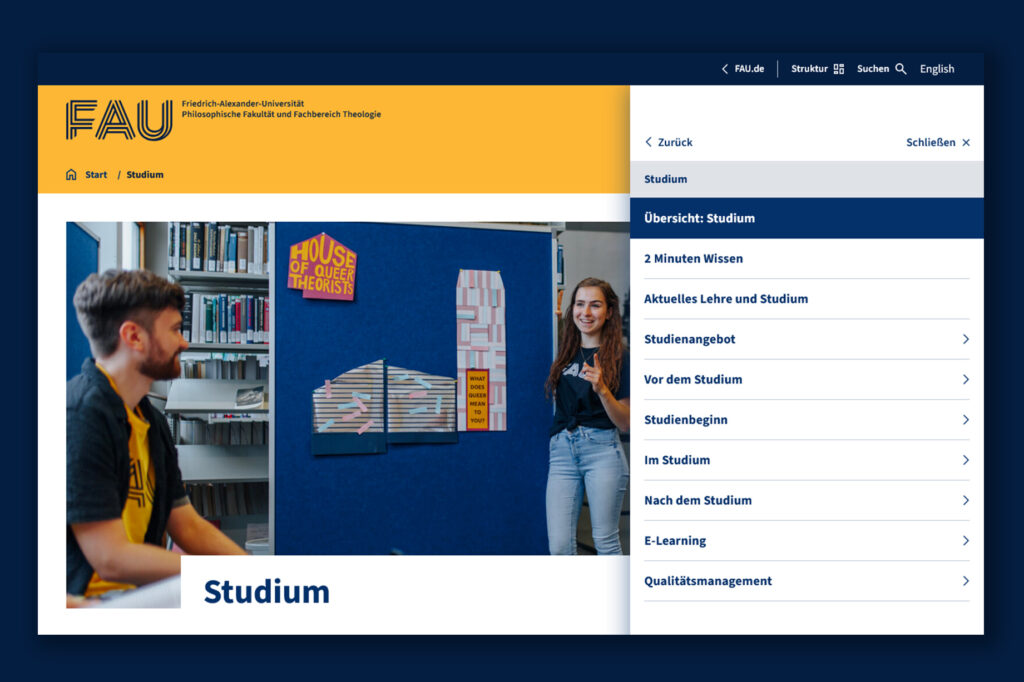
Task: Open 2 Minuten Wissen menu entry
Action: (693, 259)
